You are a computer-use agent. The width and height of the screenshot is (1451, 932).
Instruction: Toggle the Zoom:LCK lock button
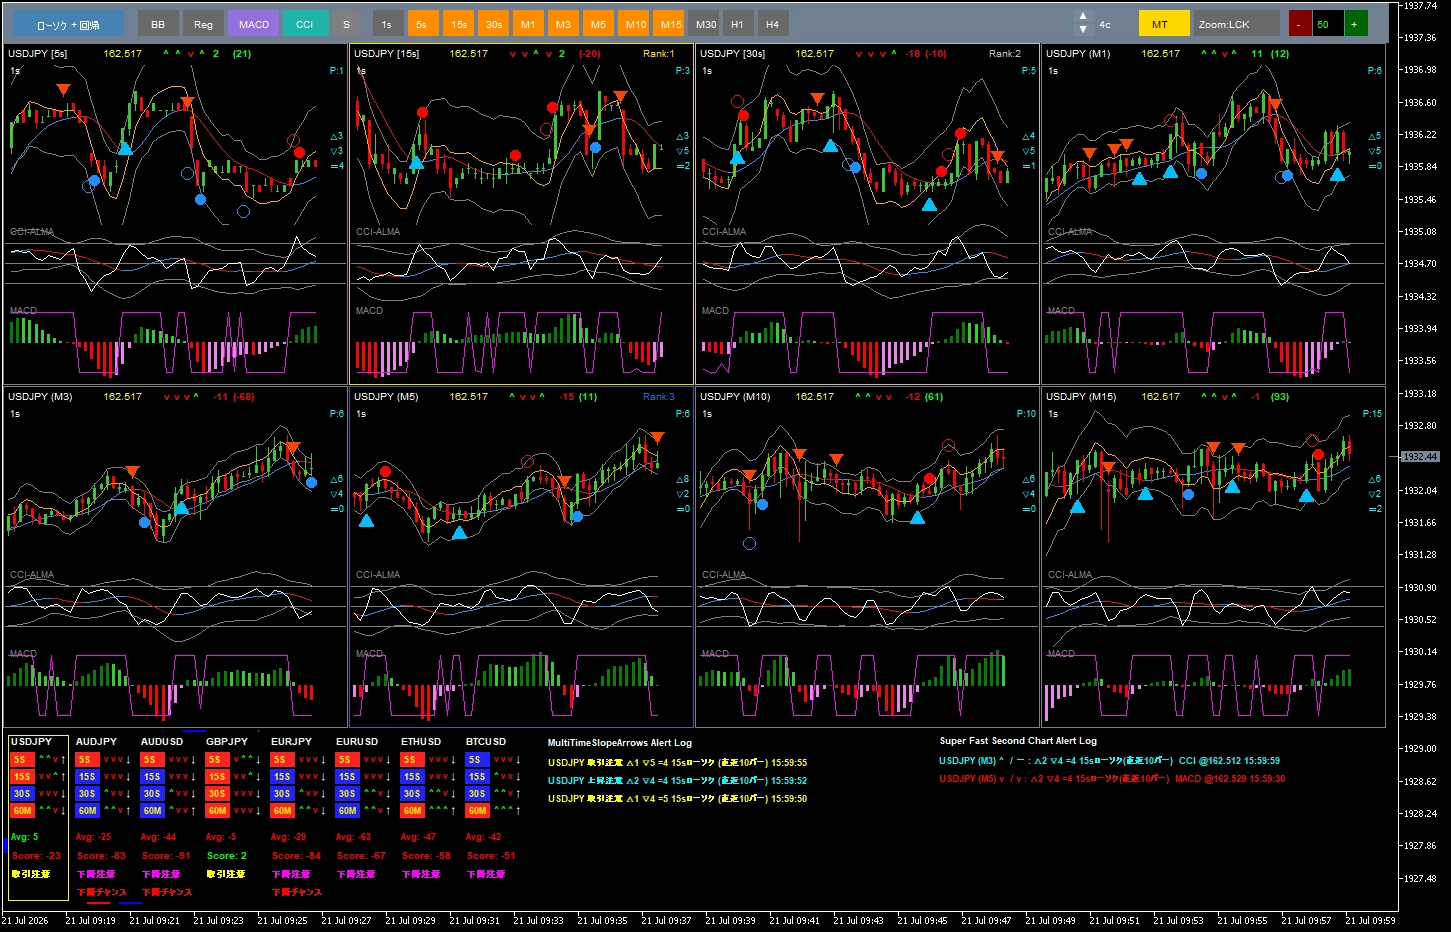pos(1236,24)
